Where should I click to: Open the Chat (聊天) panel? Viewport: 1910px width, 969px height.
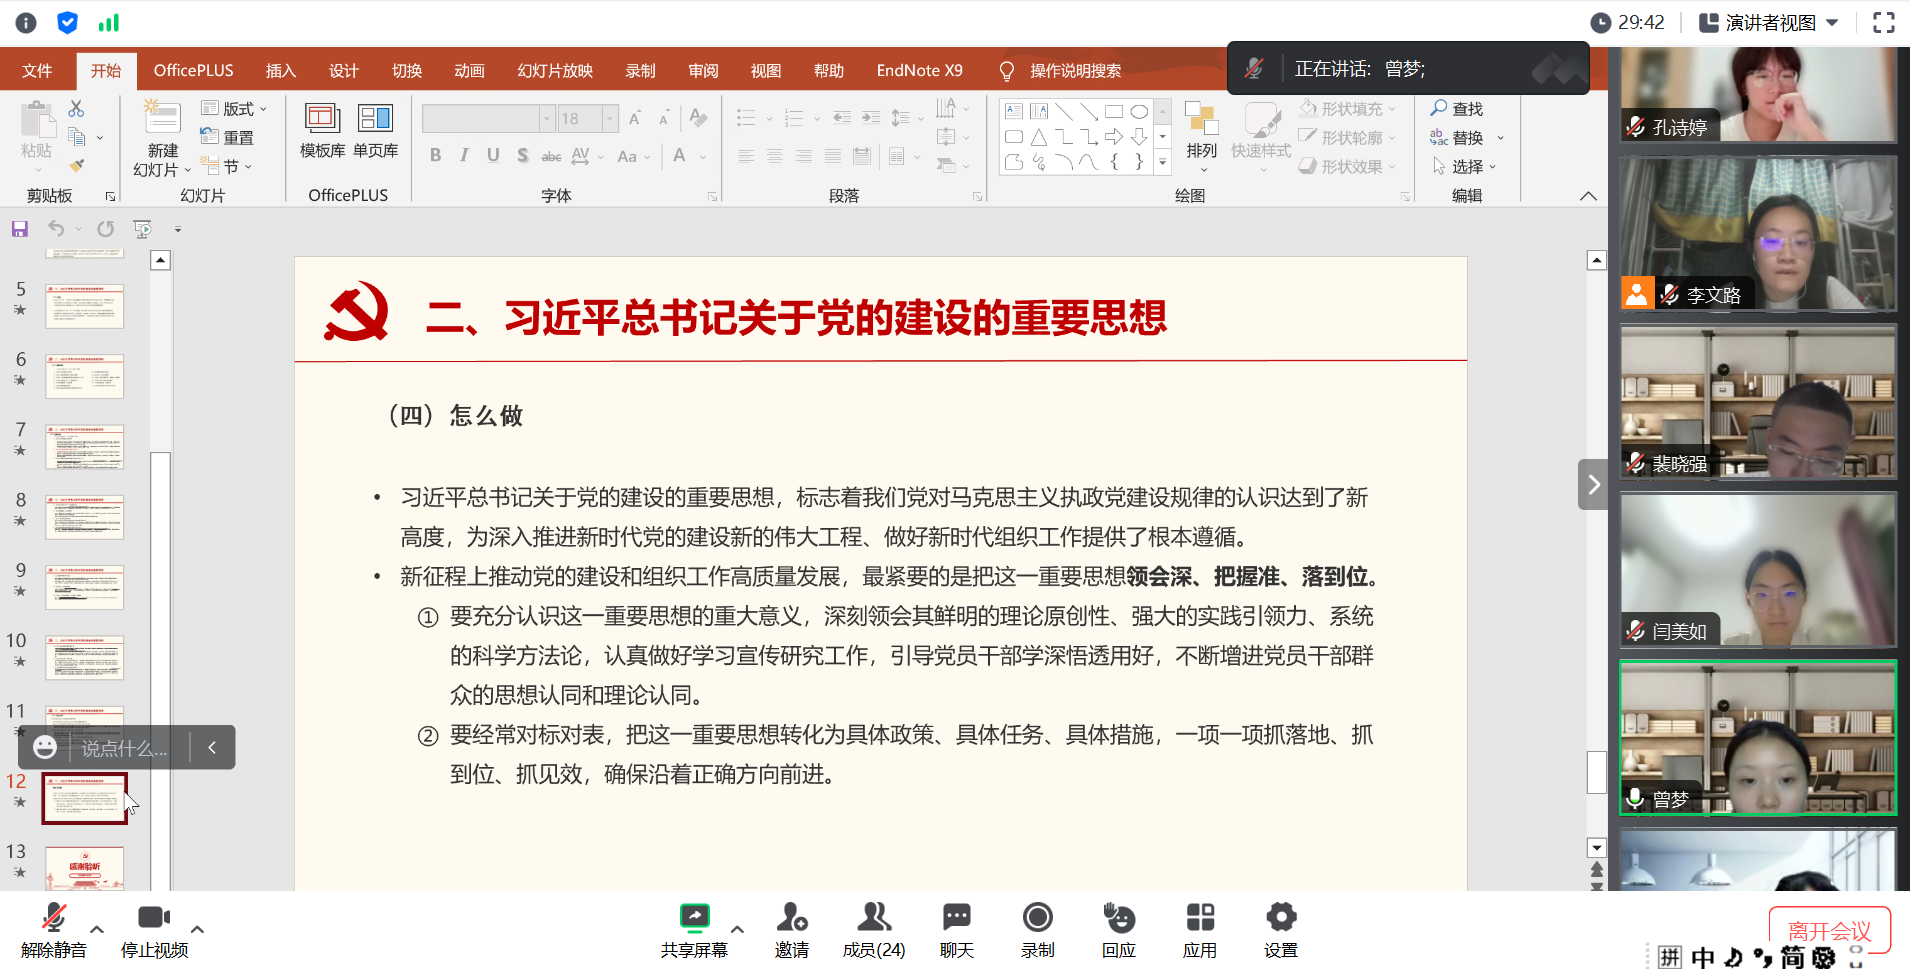956,918
